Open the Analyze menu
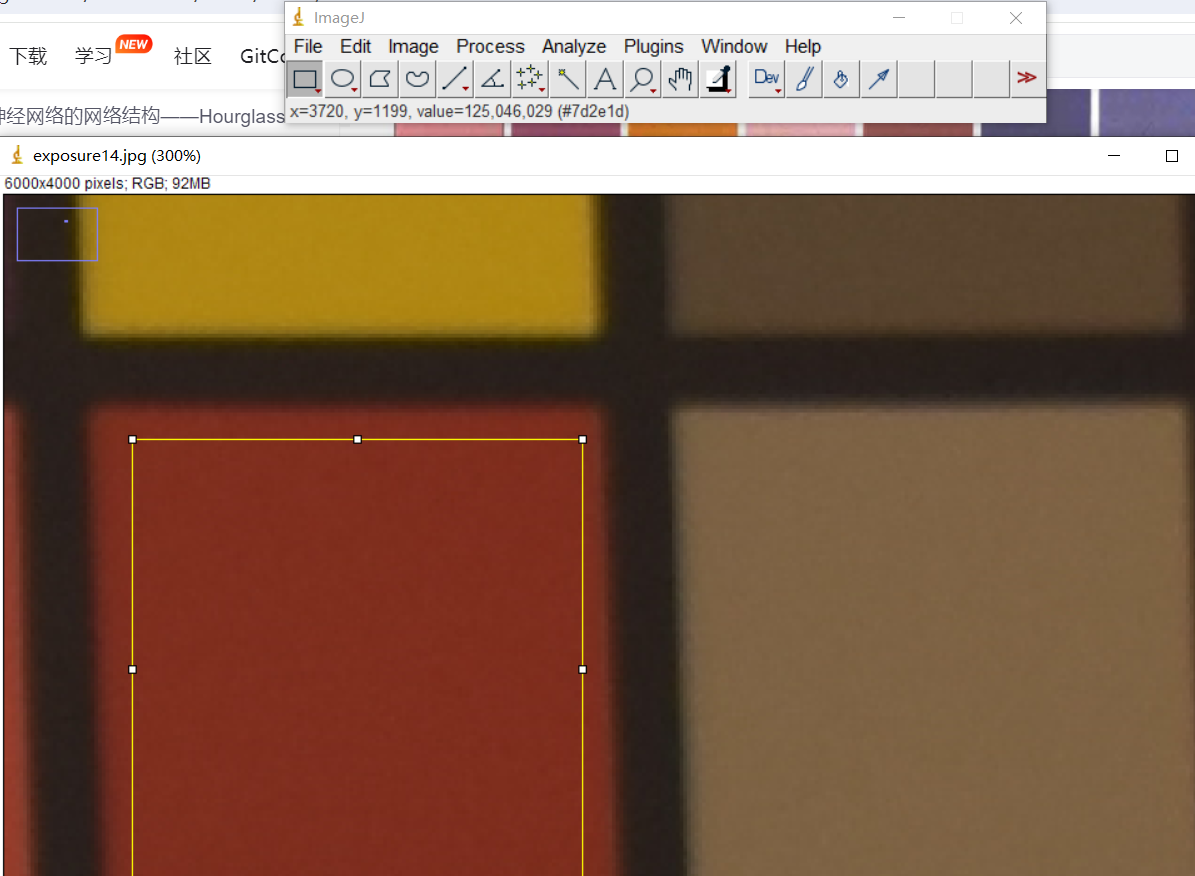Screen dimensions: 1195x876 point(574,47)
